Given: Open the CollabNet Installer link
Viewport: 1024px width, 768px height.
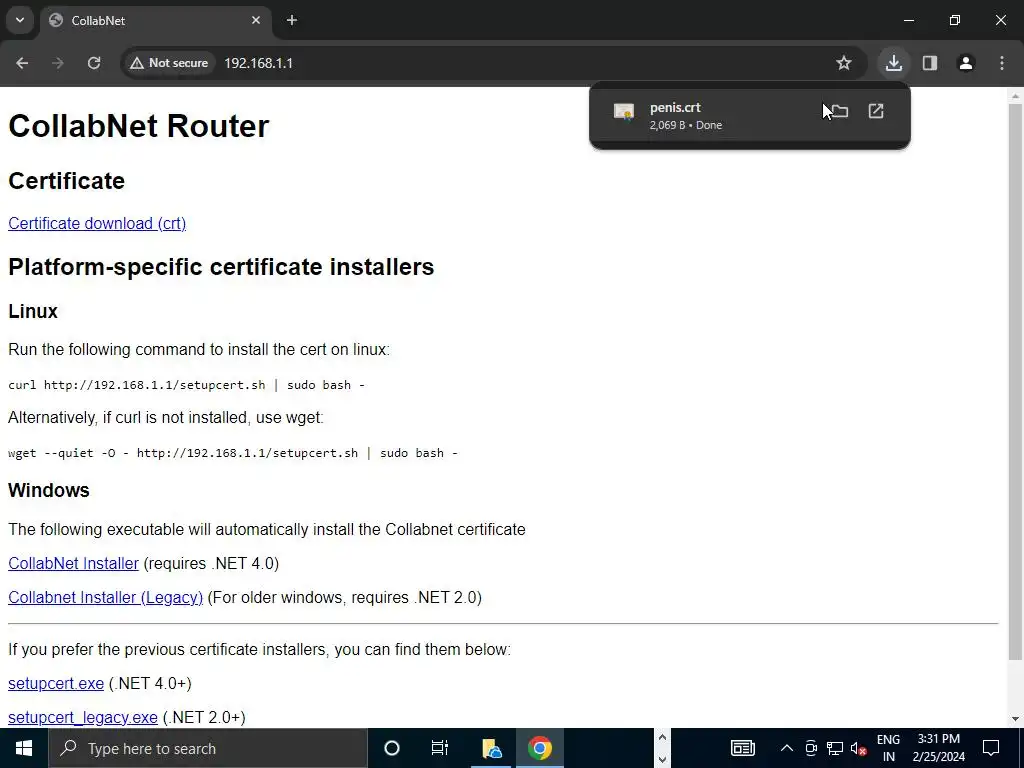Looking at the screenshot, I should tap(73, 563).
